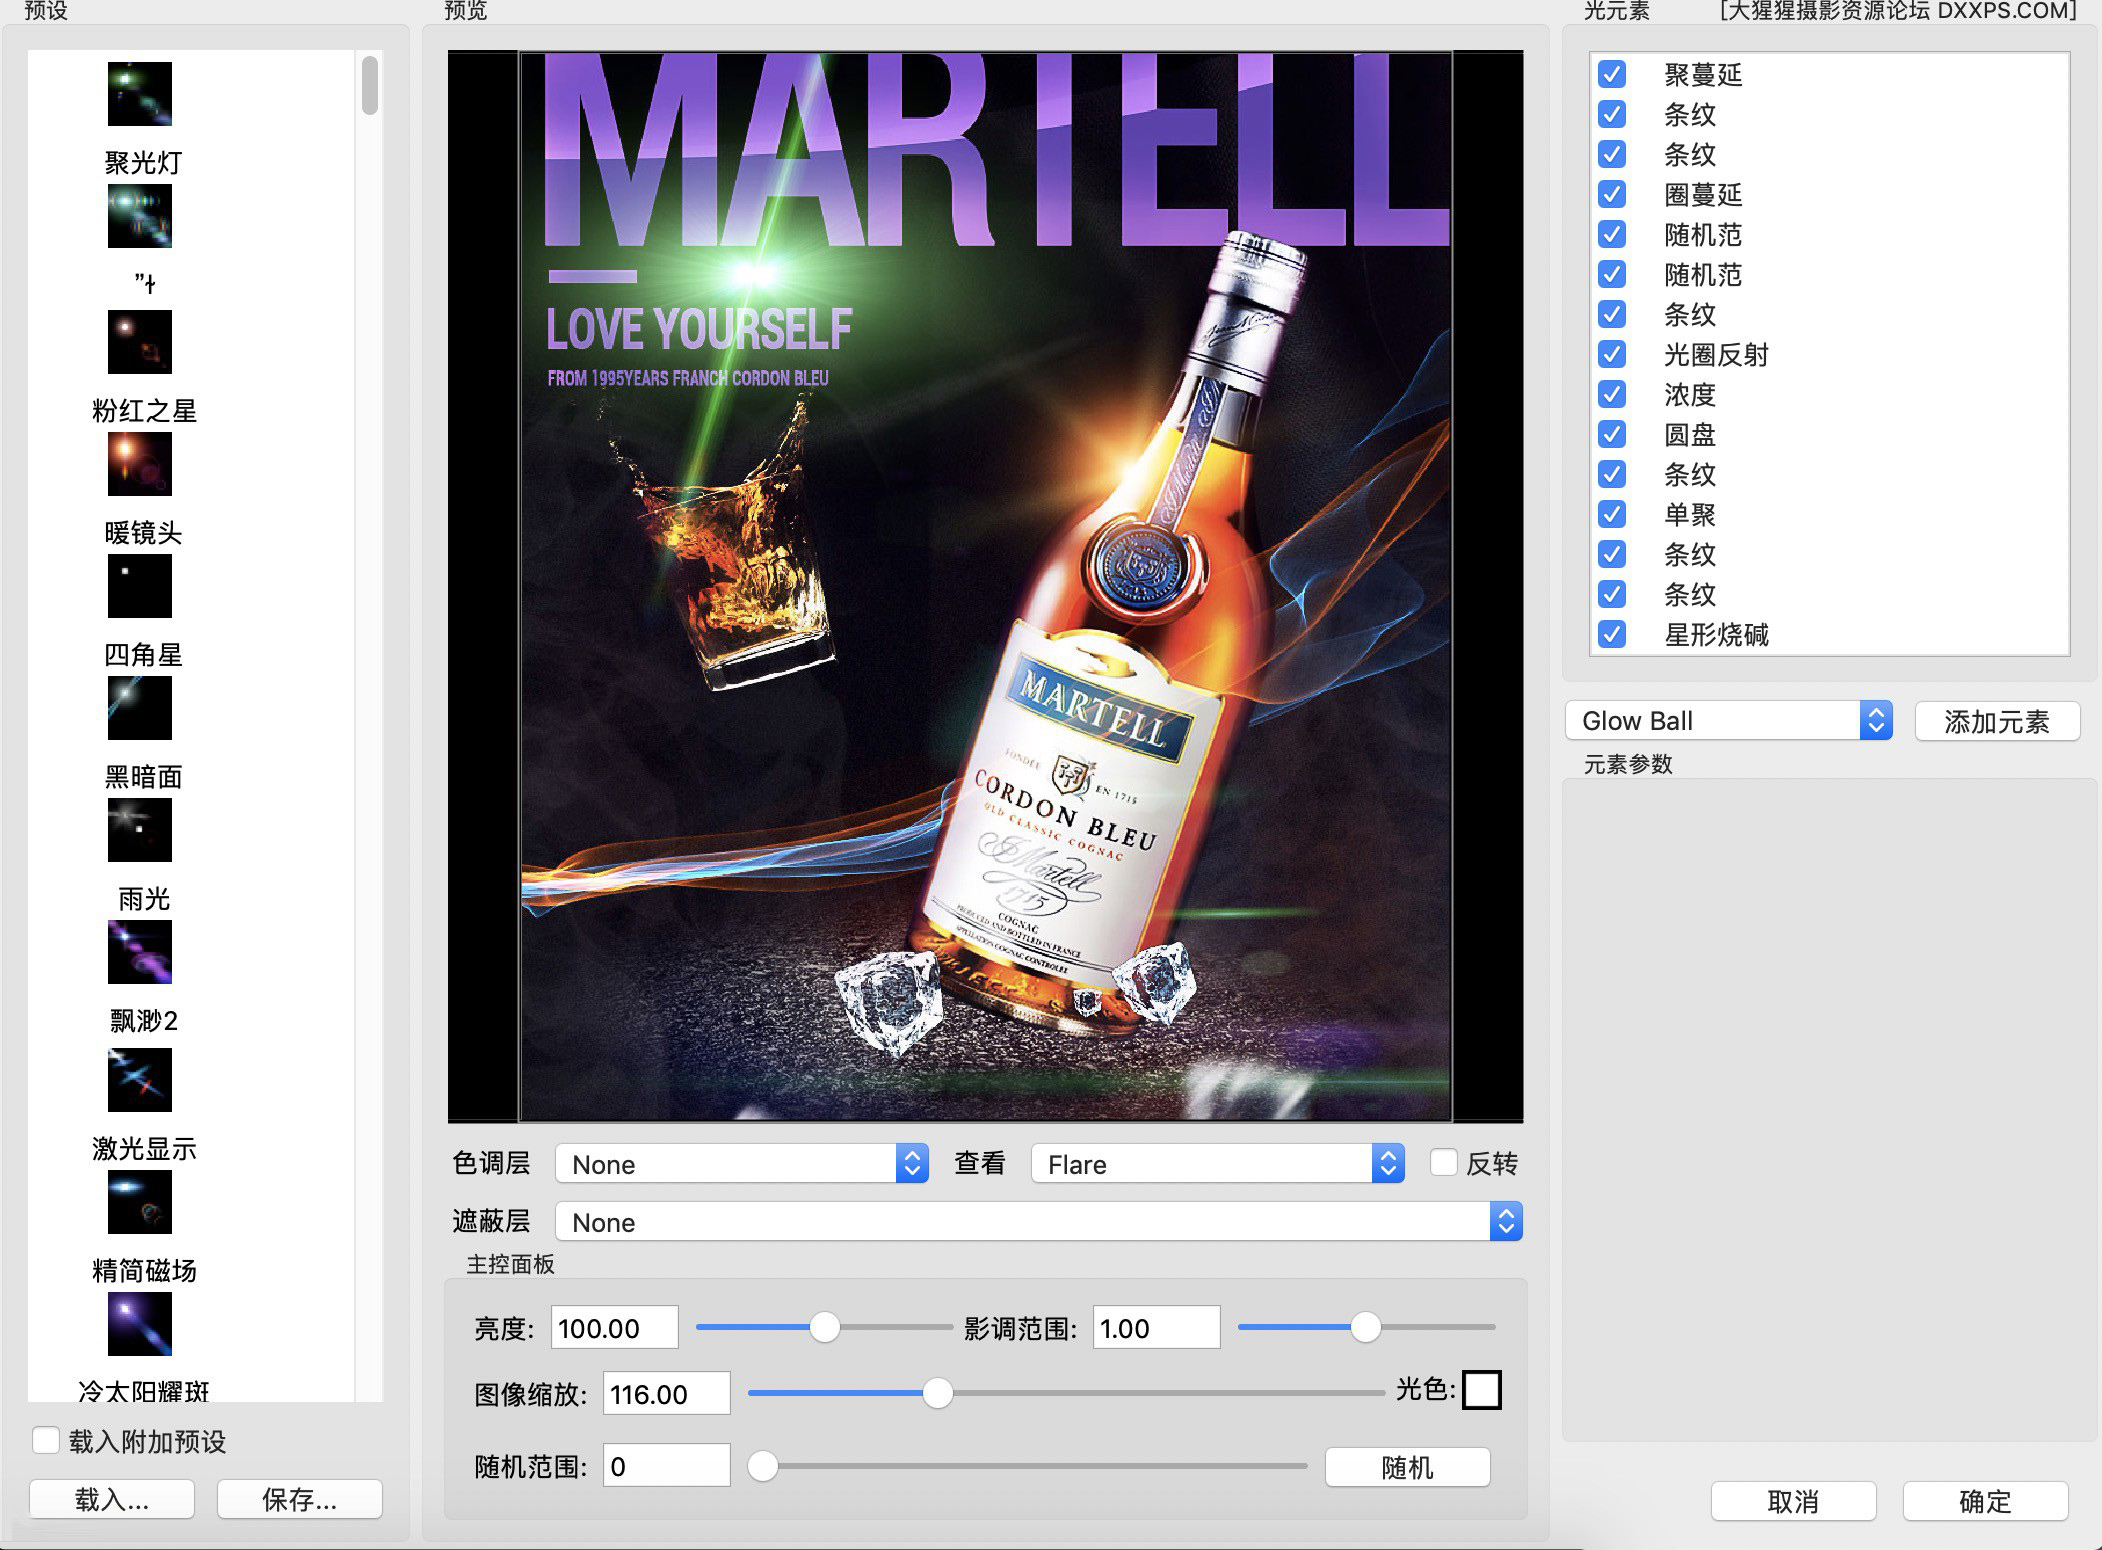Choose the 黑暗面 preset icon
The height and width of the screenshot is (1550, 2102).
(x=140, y=708)
